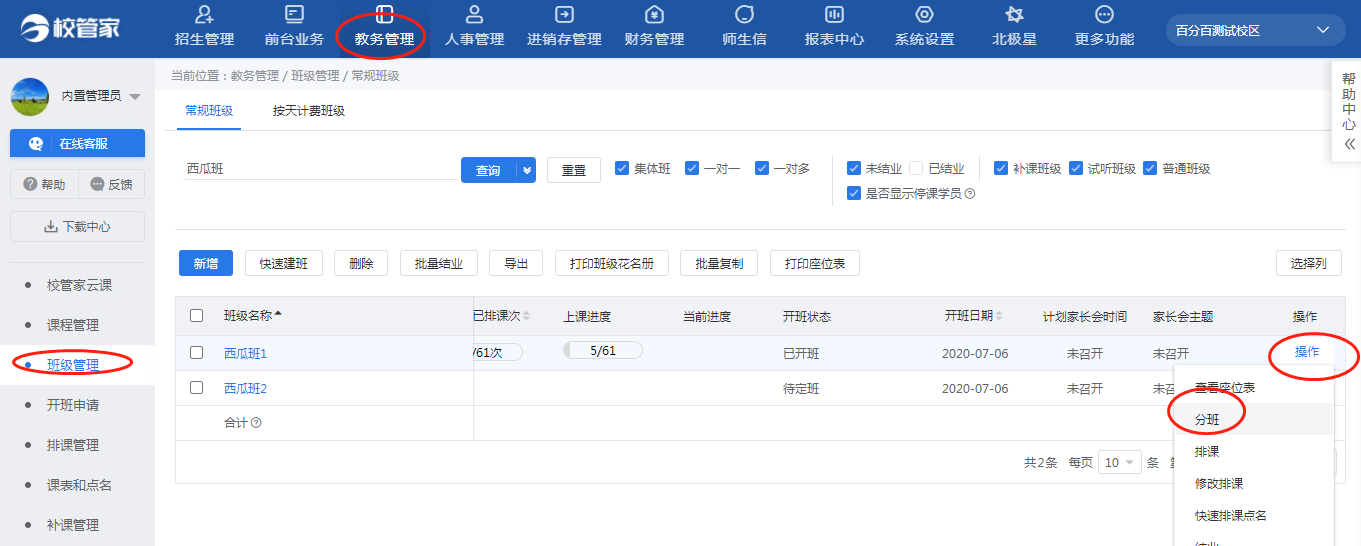The image size is (1361, 546).
Task: Collapse the 帮助中心 side panel arrow
Action: point(1349,144)
